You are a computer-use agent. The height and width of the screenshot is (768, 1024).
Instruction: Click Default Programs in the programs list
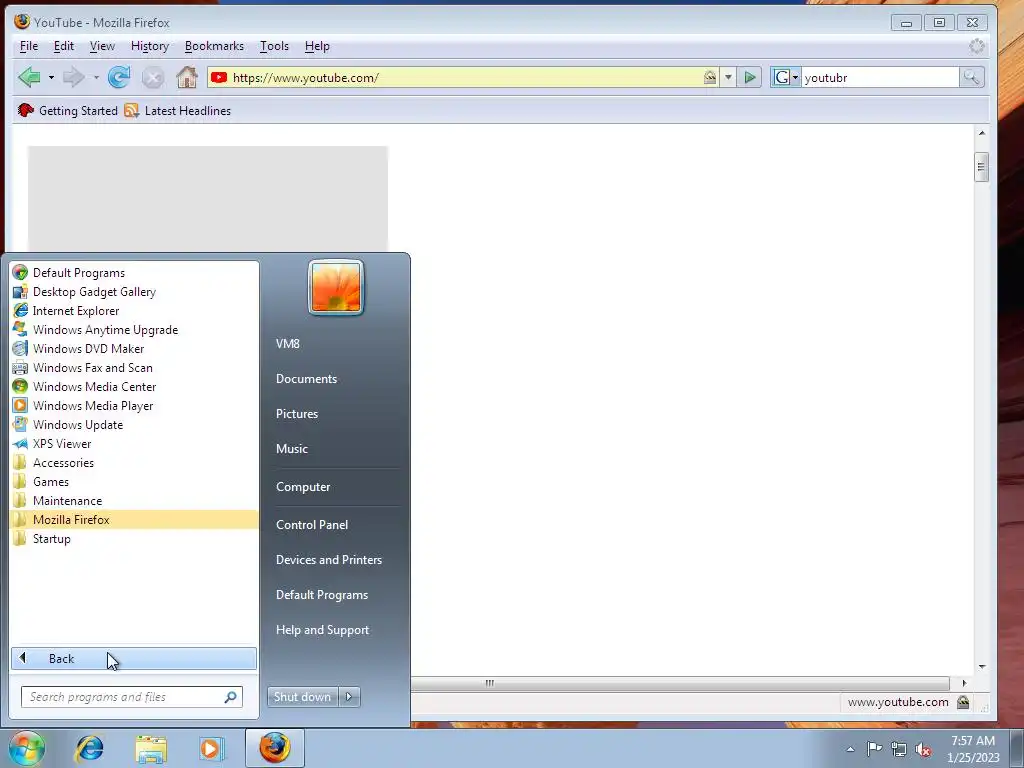point(78,273)
